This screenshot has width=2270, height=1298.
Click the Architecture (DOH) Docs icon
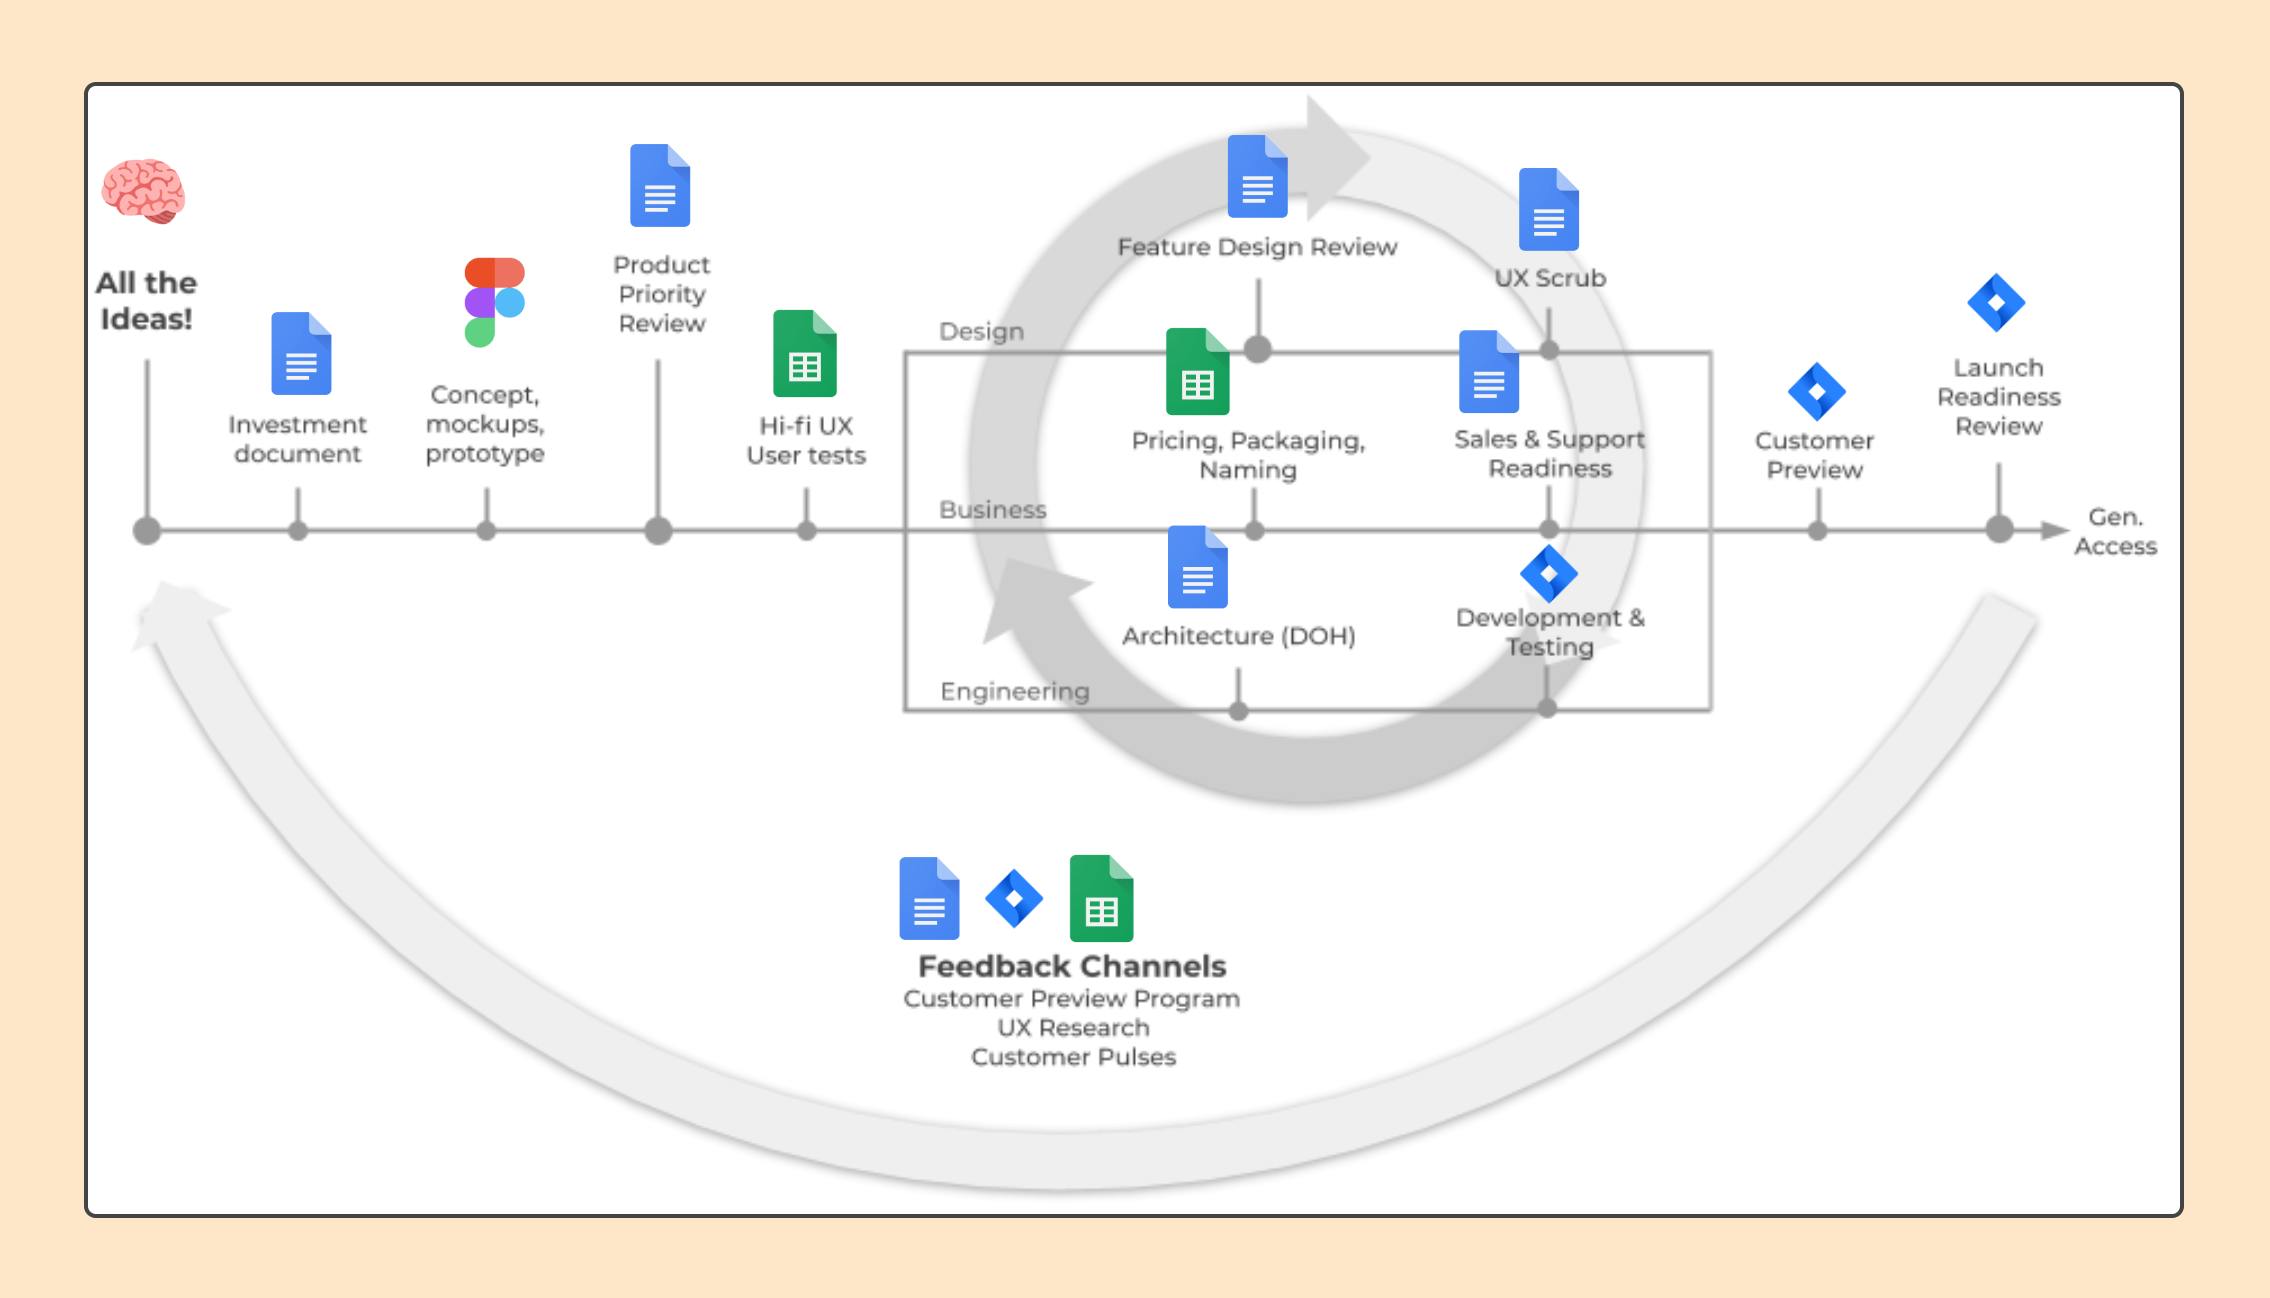click(x=1197, y=568)
